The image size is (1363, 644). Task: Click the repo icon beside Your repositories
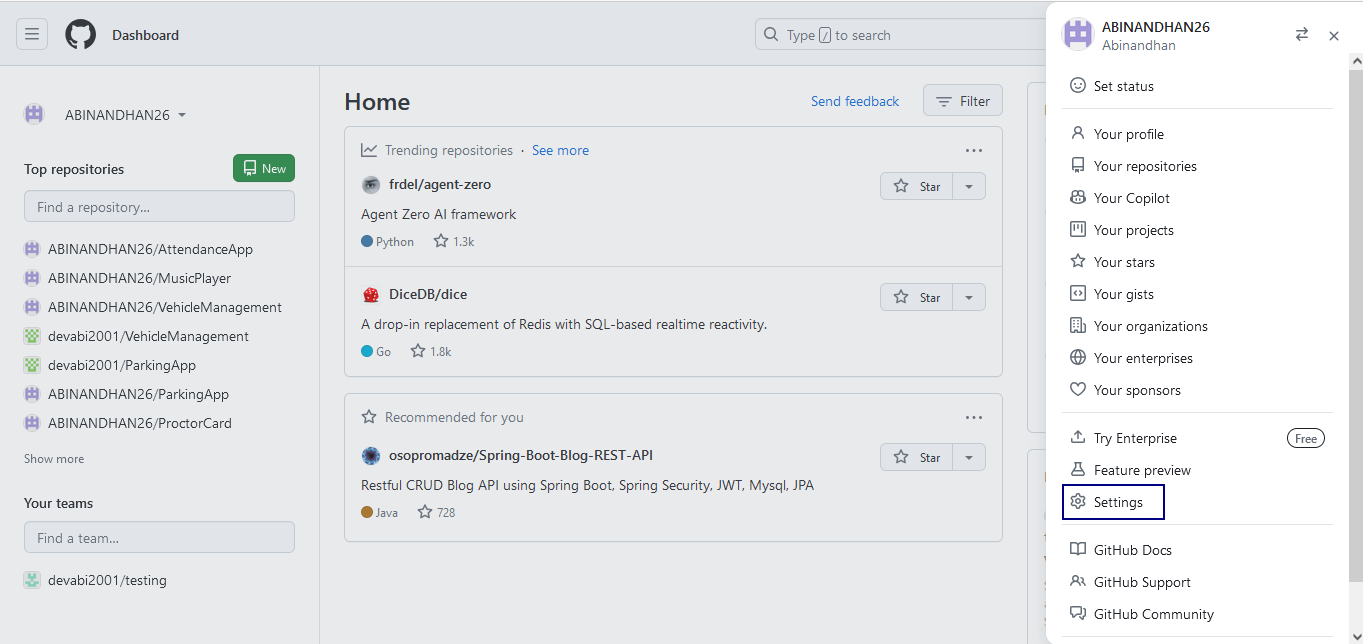1078,165
